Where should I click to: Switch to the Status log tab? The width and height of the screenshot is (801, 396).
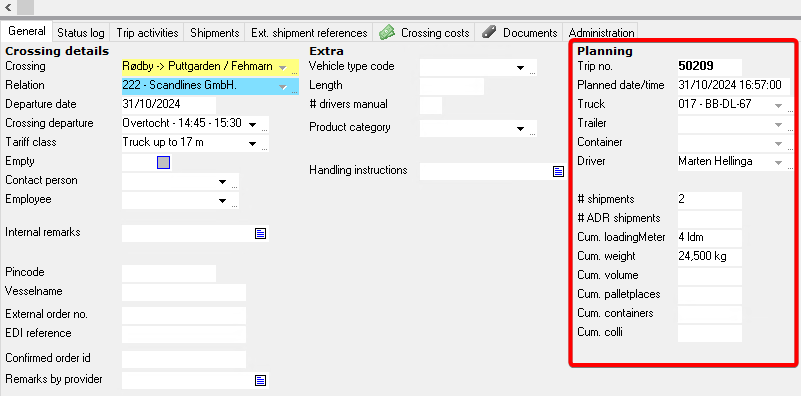pyautogui.click(x=81, y=33)
